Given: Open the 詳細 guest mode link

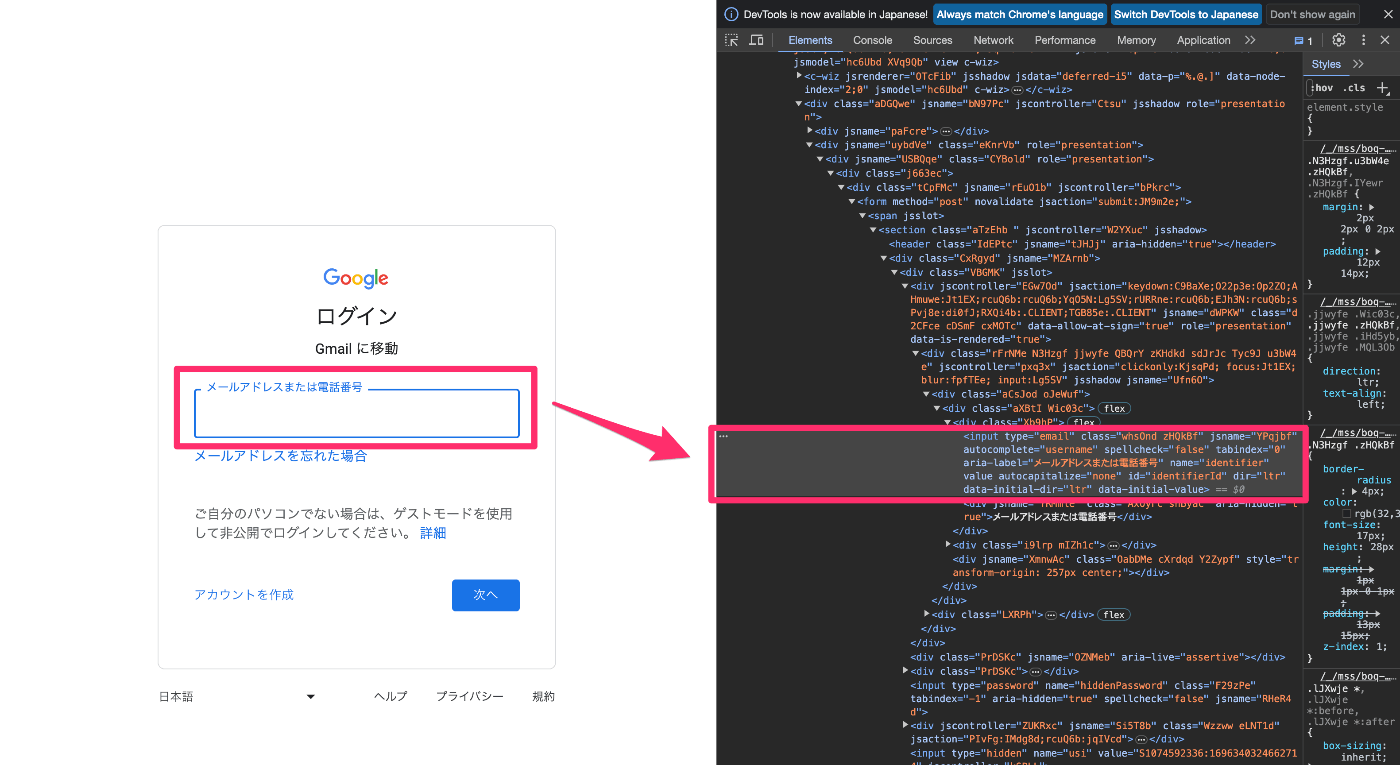Looking at the screenshot, I should pyautogui.click(x=433, y=533).
